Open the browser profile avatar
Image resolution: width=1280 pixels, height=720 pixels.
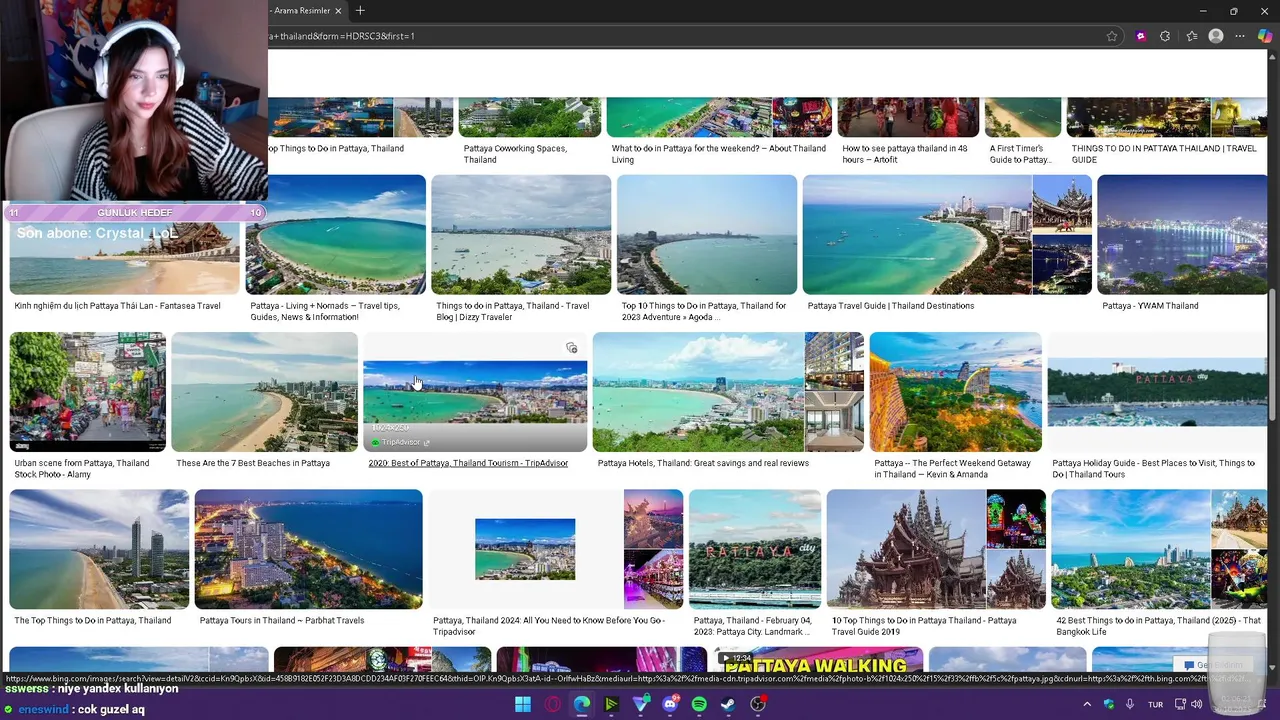tap(1216, 36)
